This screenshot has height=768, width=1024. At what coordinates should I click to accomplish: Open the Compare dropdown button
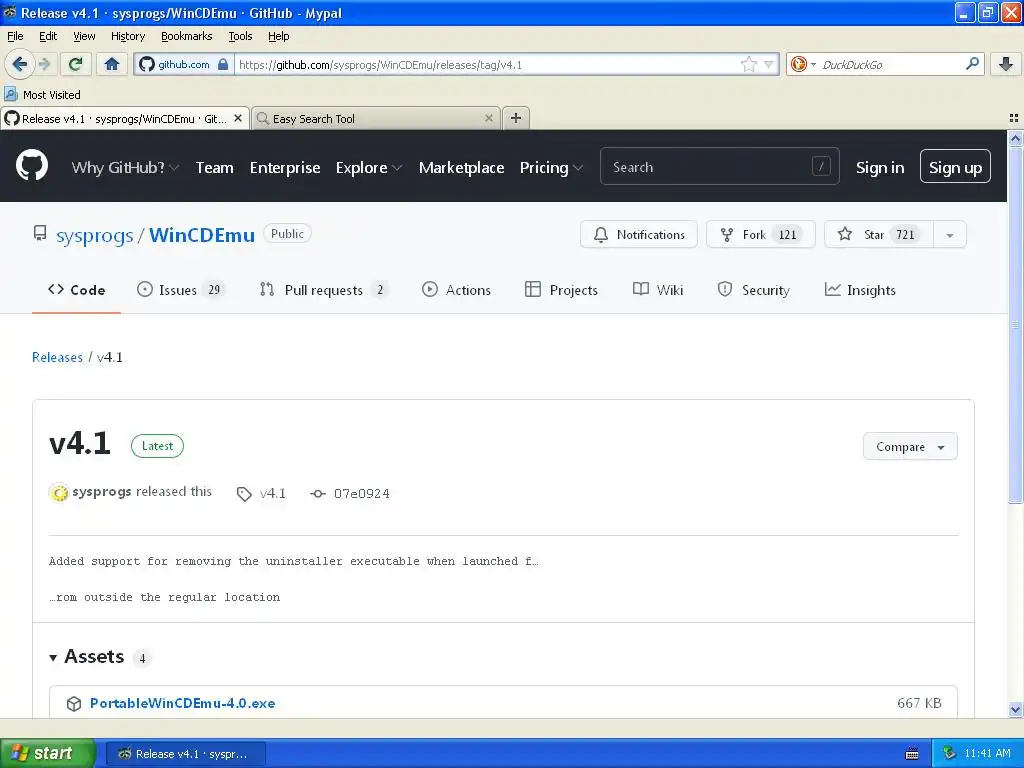point(910,447)
